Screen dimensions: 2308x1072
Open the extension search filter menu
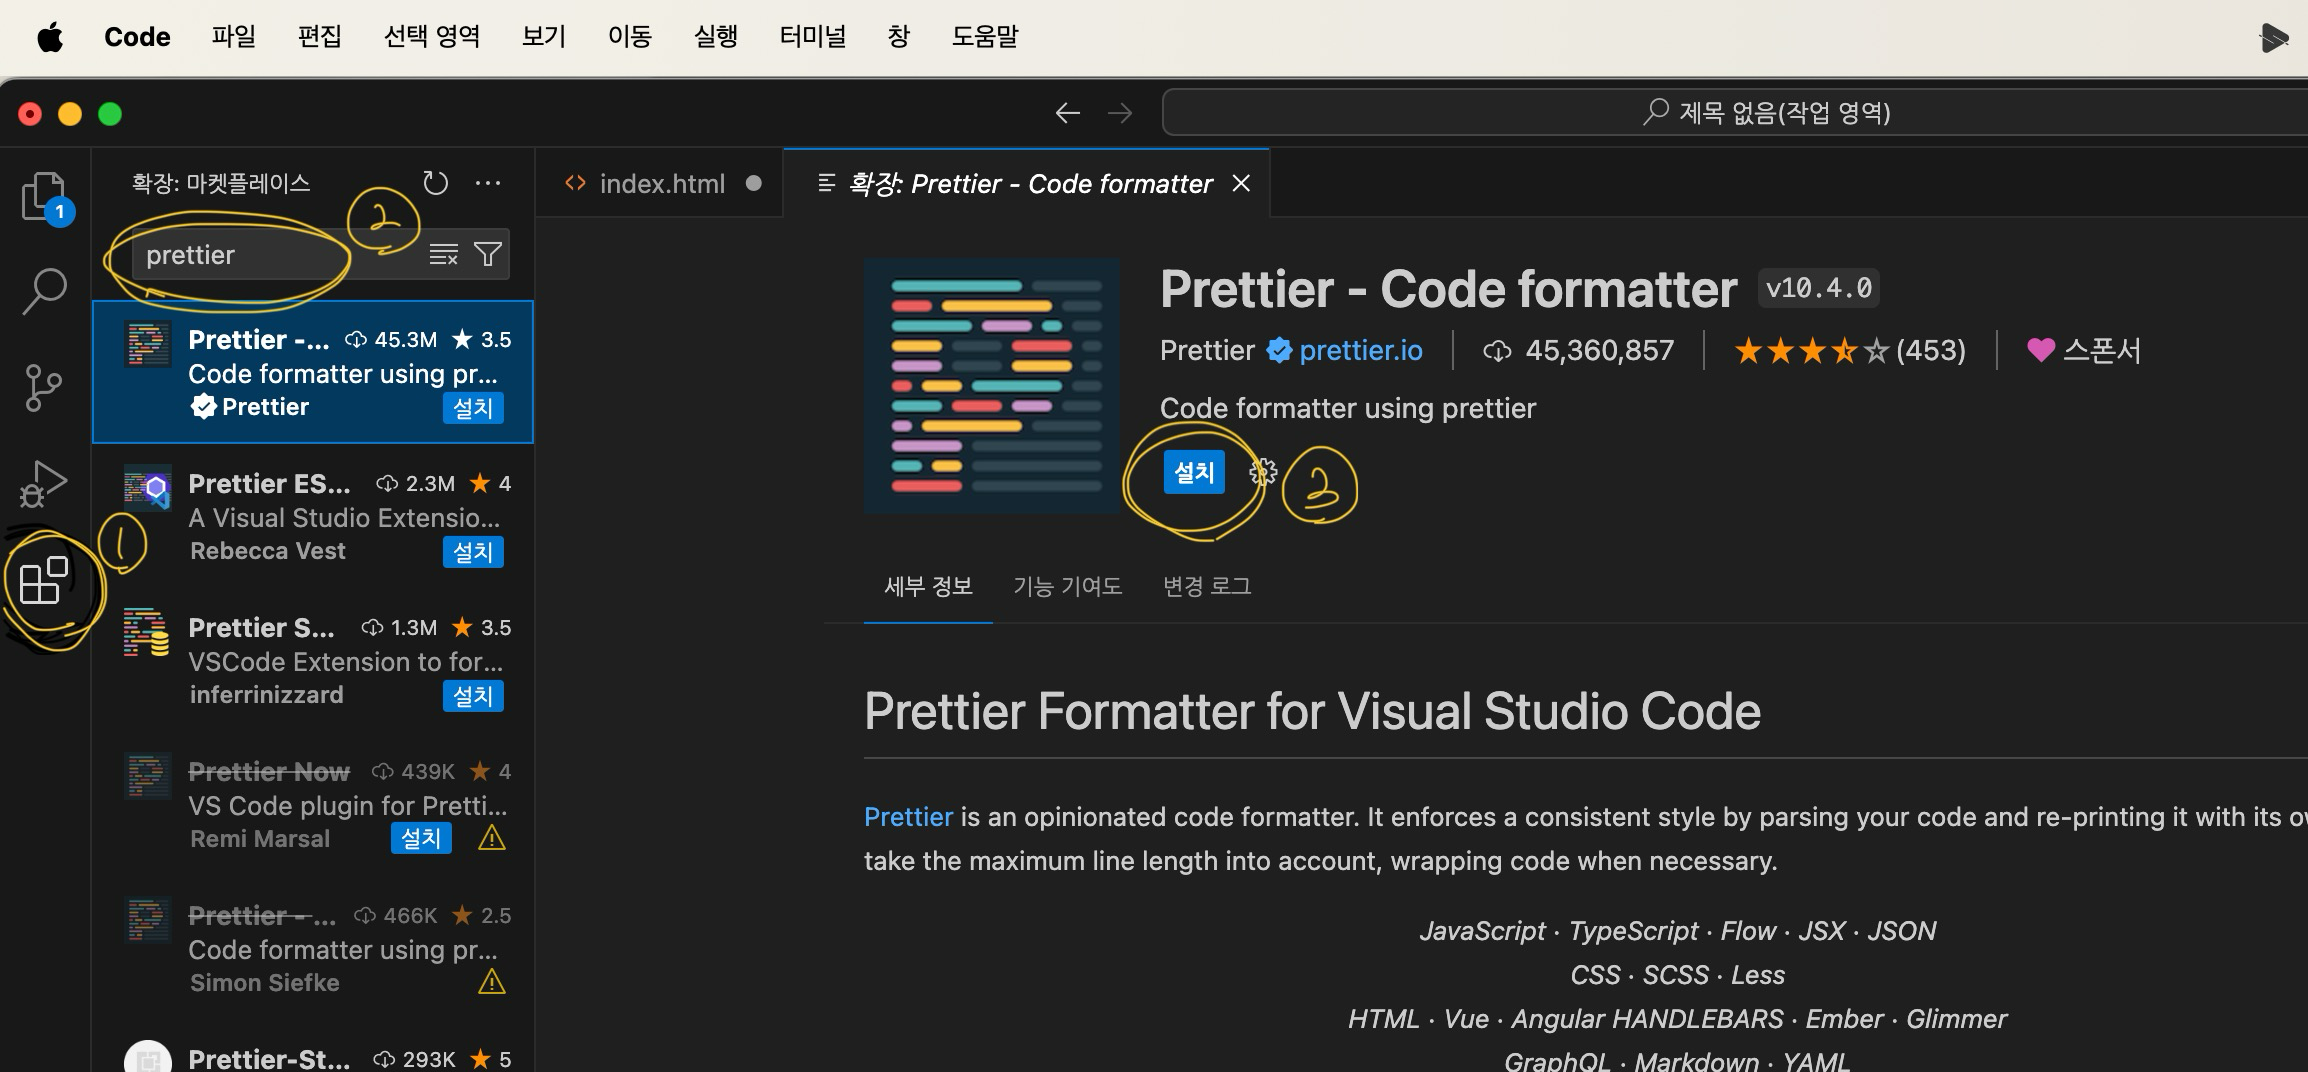(x=487, y=255)
